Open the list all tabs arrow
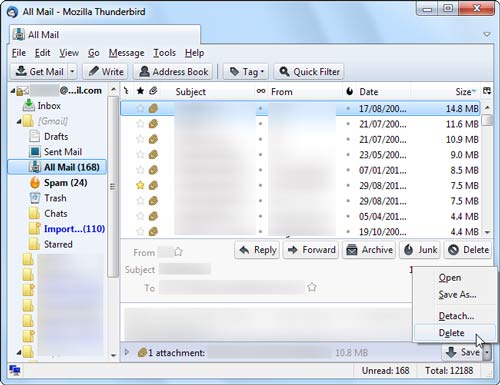The width and height of the screenshot is (500, 385). [487, 34]
